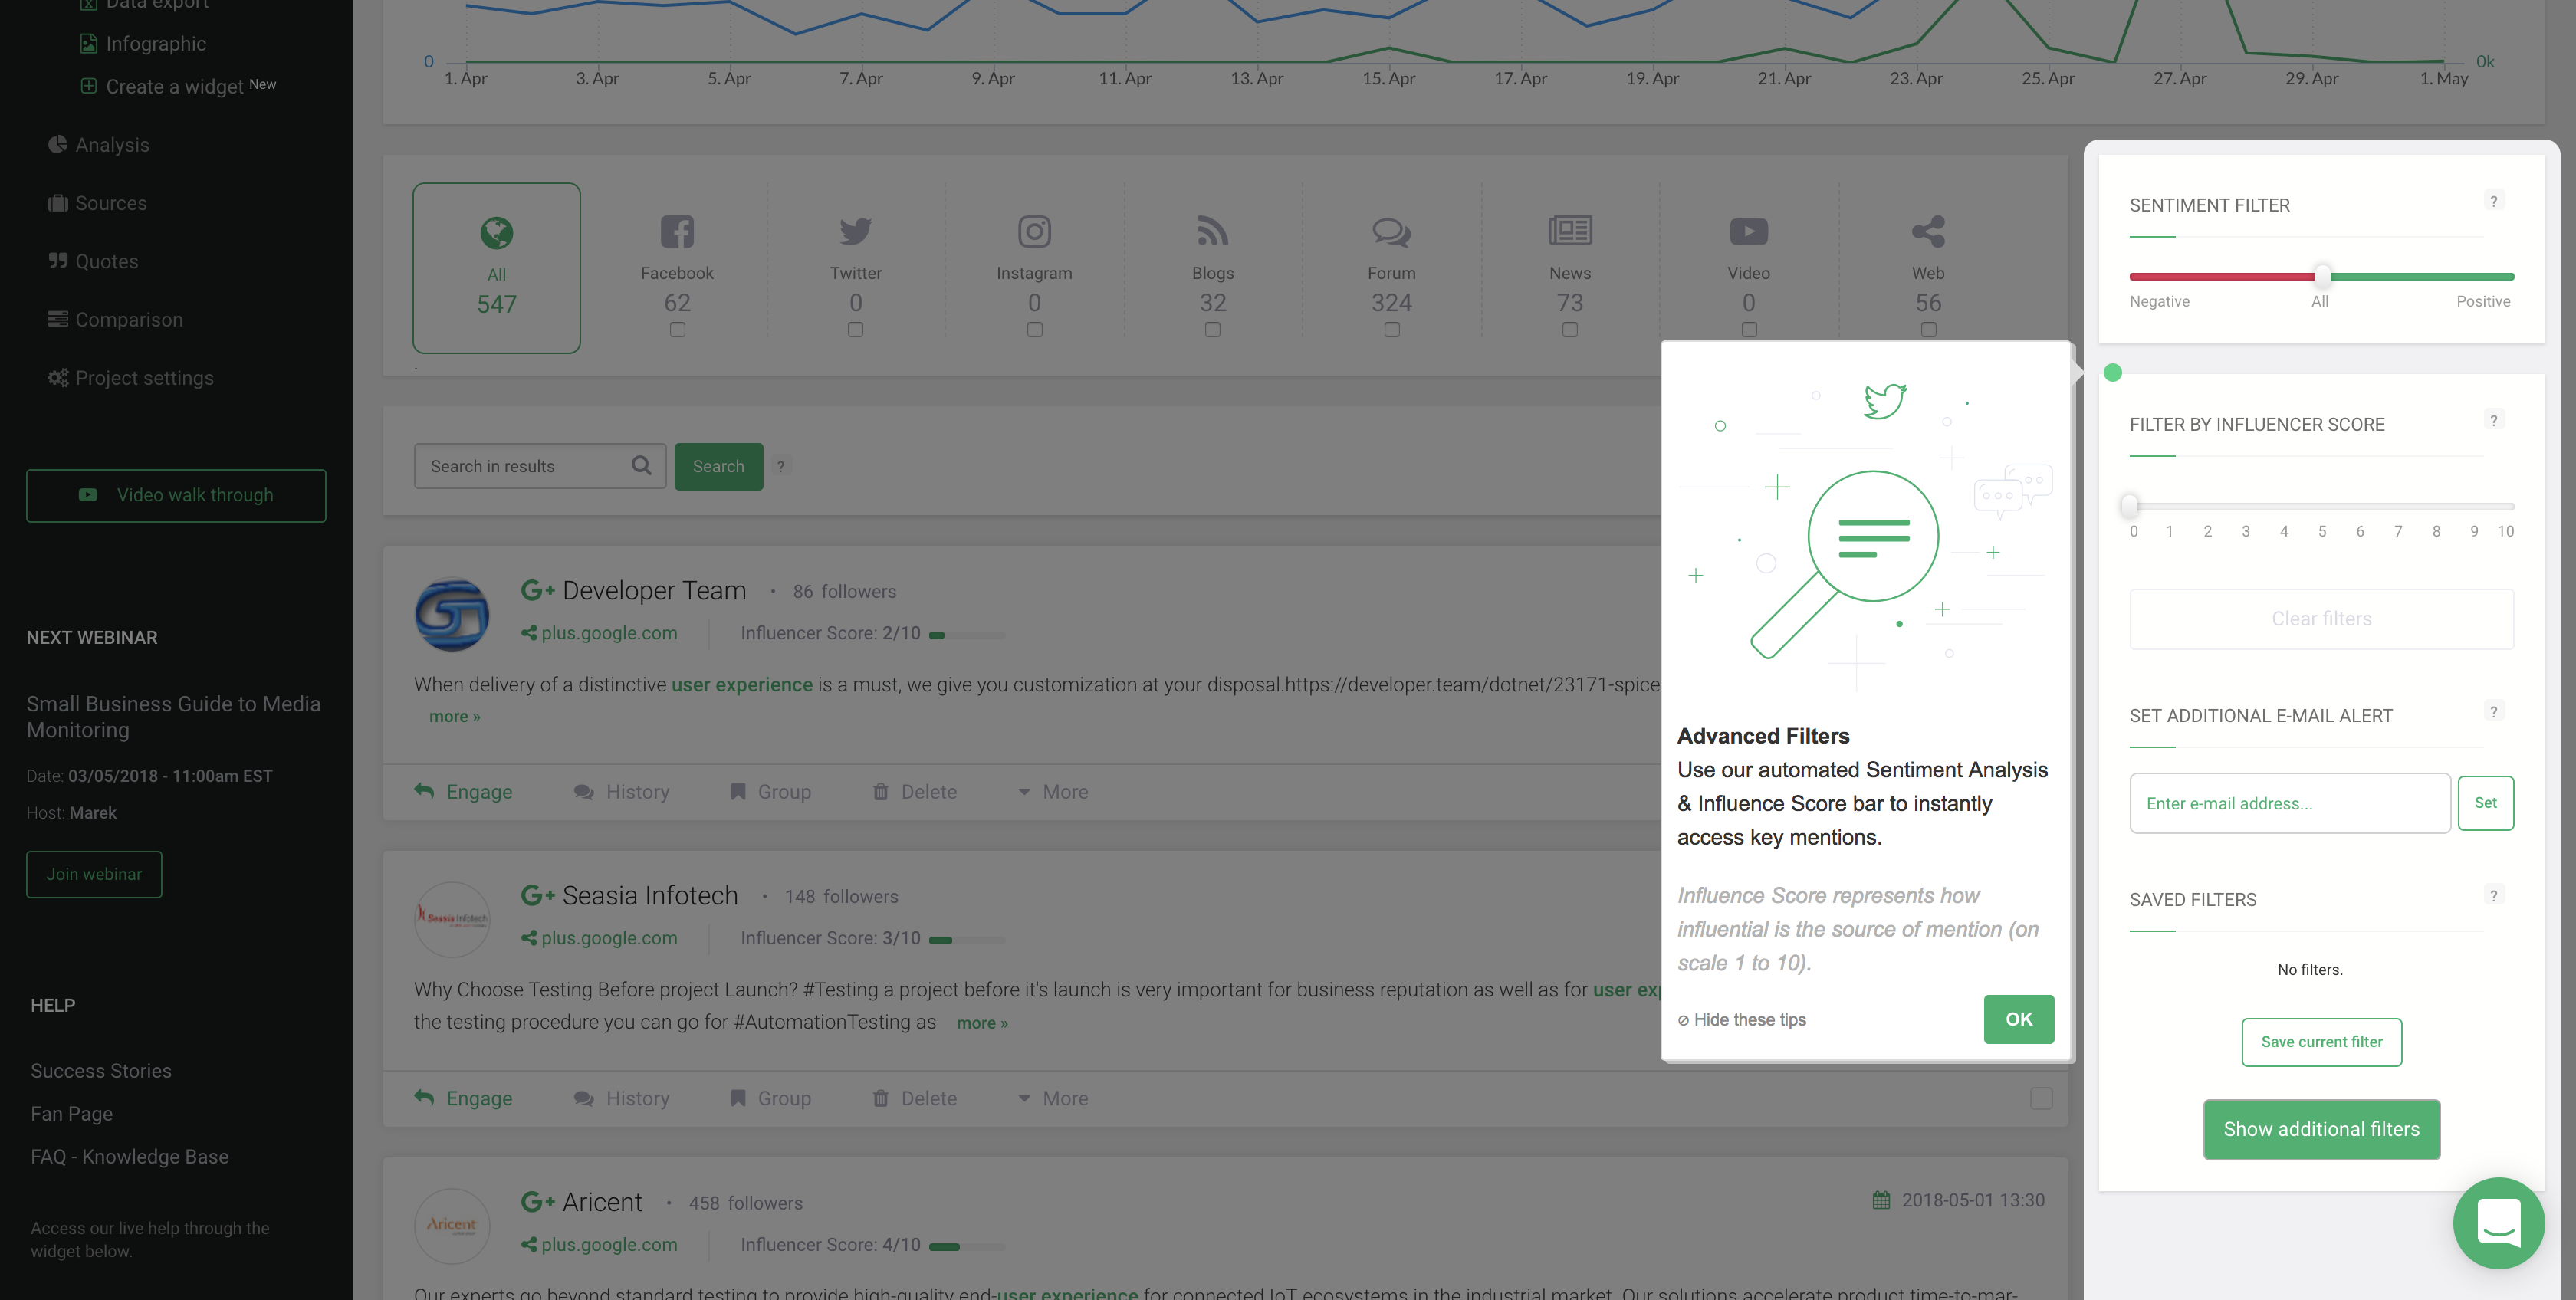Open Analysis from the sidebar

point(99,145)
